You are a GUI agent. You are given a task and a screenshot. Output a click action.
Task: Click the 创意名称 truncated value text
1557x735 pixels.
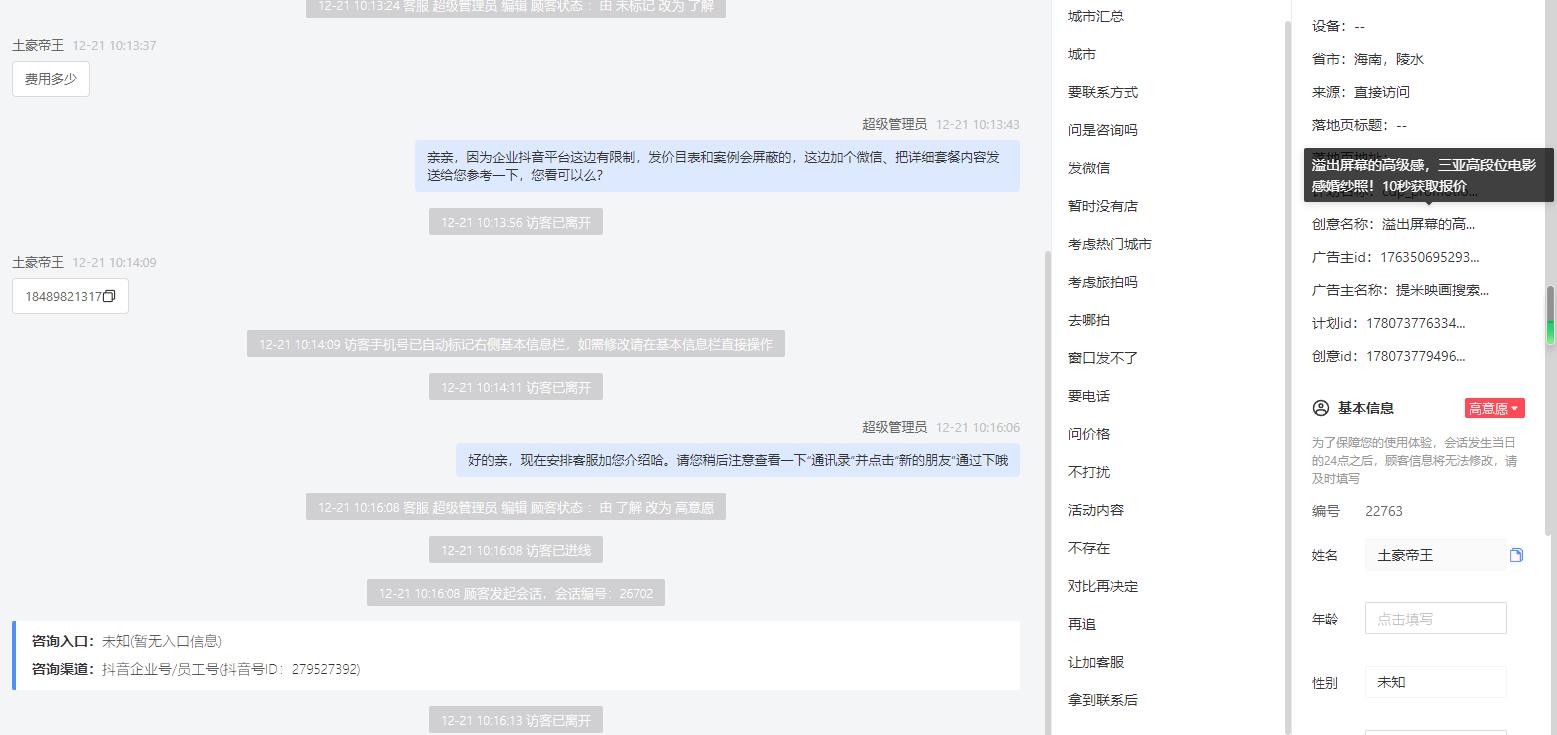point(1428,224)
